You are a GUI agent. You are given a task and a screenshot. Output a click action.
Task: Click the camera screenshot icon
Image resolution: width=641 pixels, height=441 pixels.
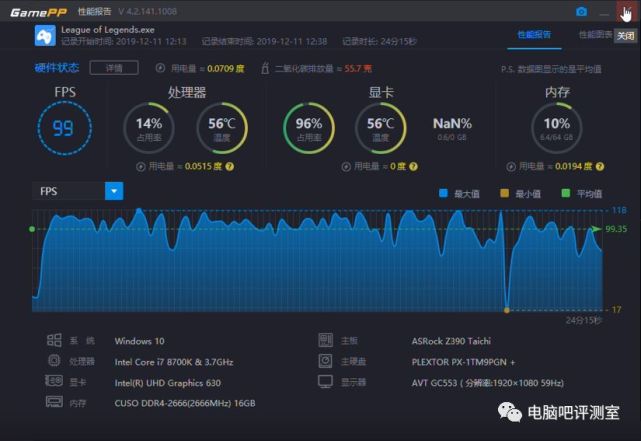coord(581,12)
